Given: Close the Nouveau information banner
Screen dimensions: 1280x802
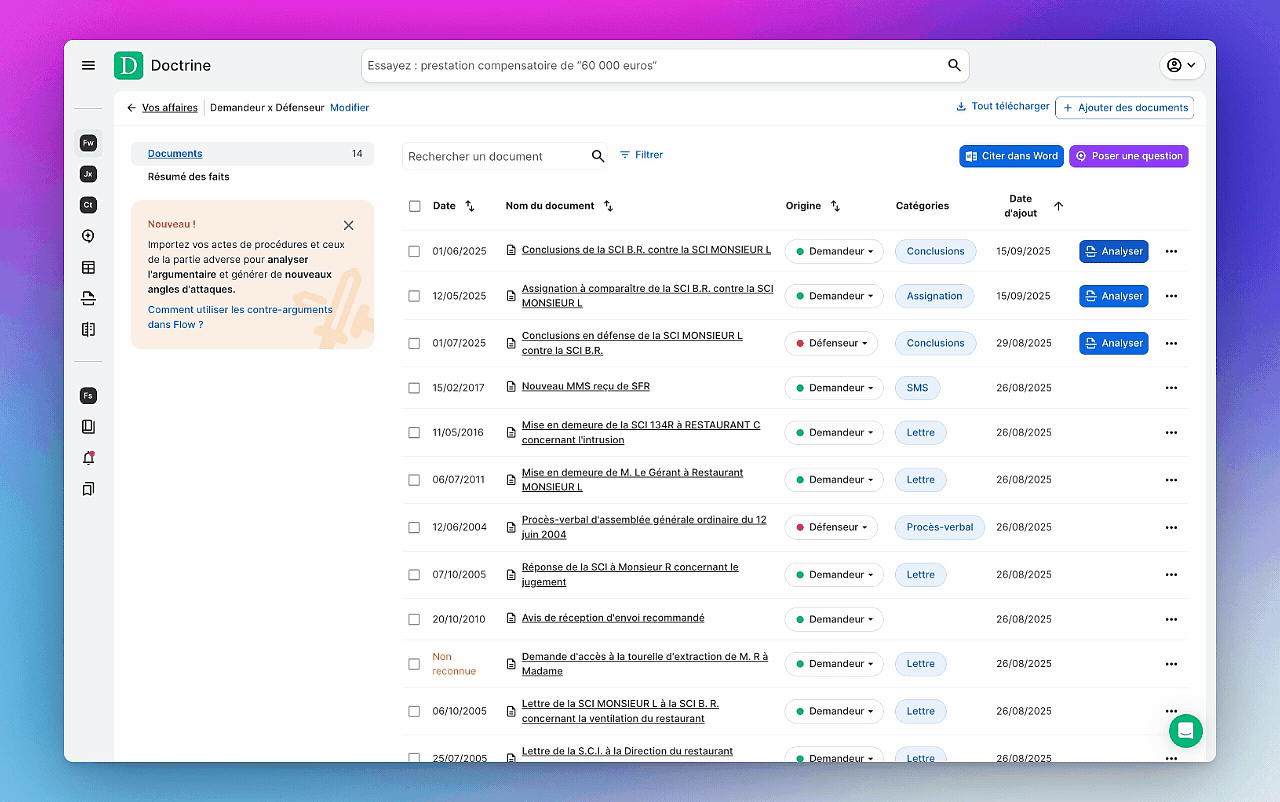Looking at the screenshot, I should (348, 226).
